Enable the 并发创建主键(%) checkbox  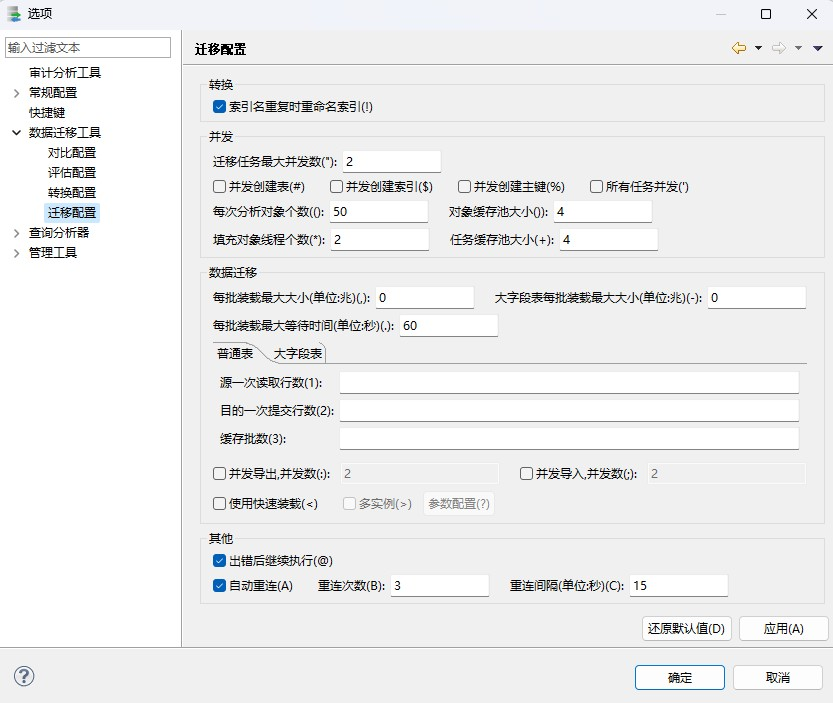point(464,185)
